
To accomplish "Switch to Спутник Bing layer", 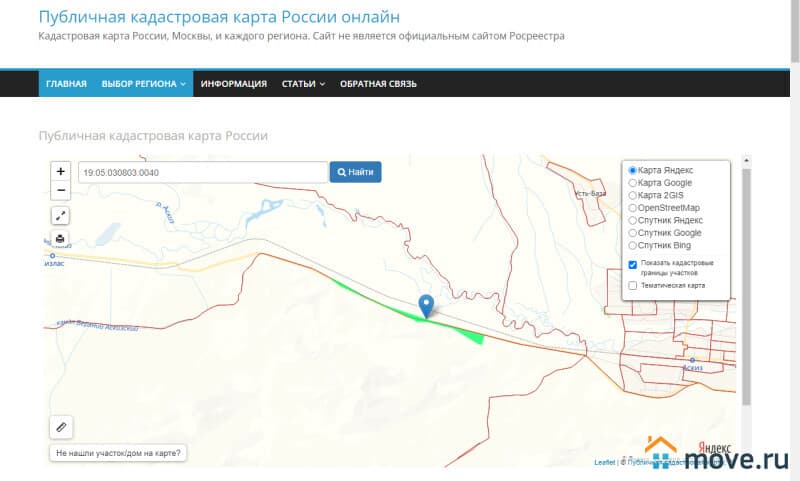I will pyautogui.click(x=632, y=245).
